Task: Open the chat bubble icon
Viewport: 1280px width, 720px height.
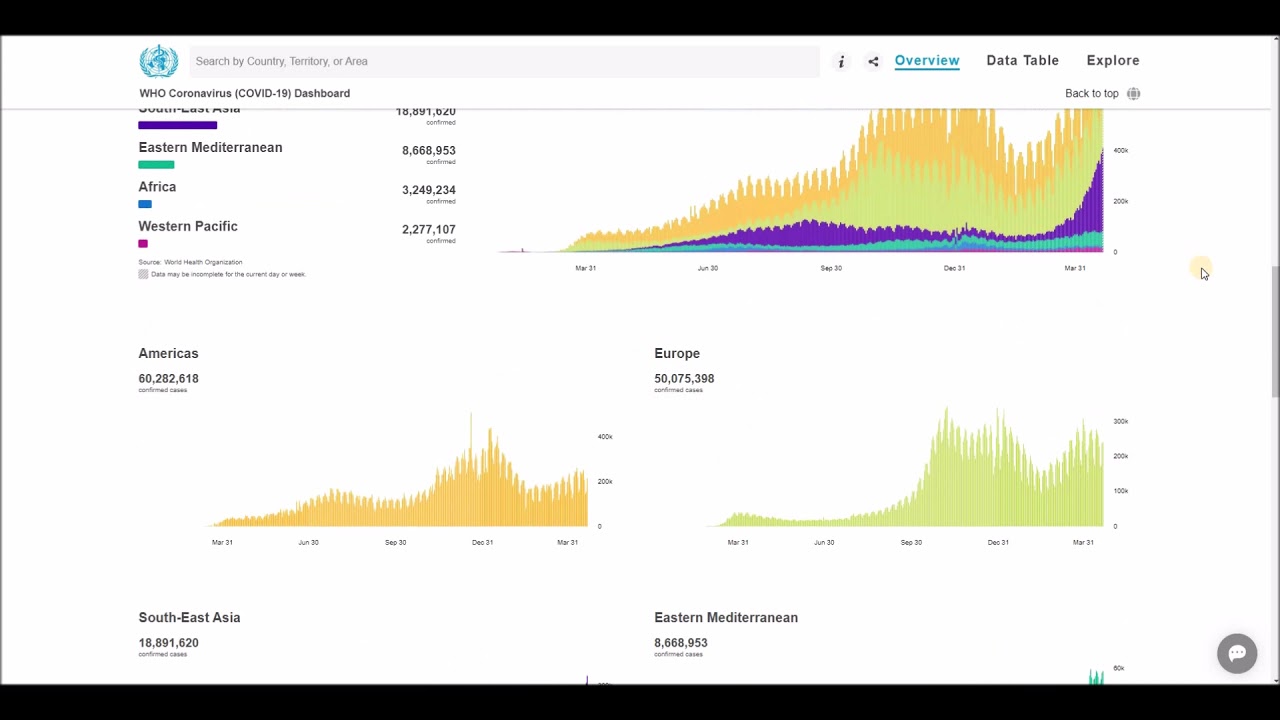Action: (x=1237, y=653)
